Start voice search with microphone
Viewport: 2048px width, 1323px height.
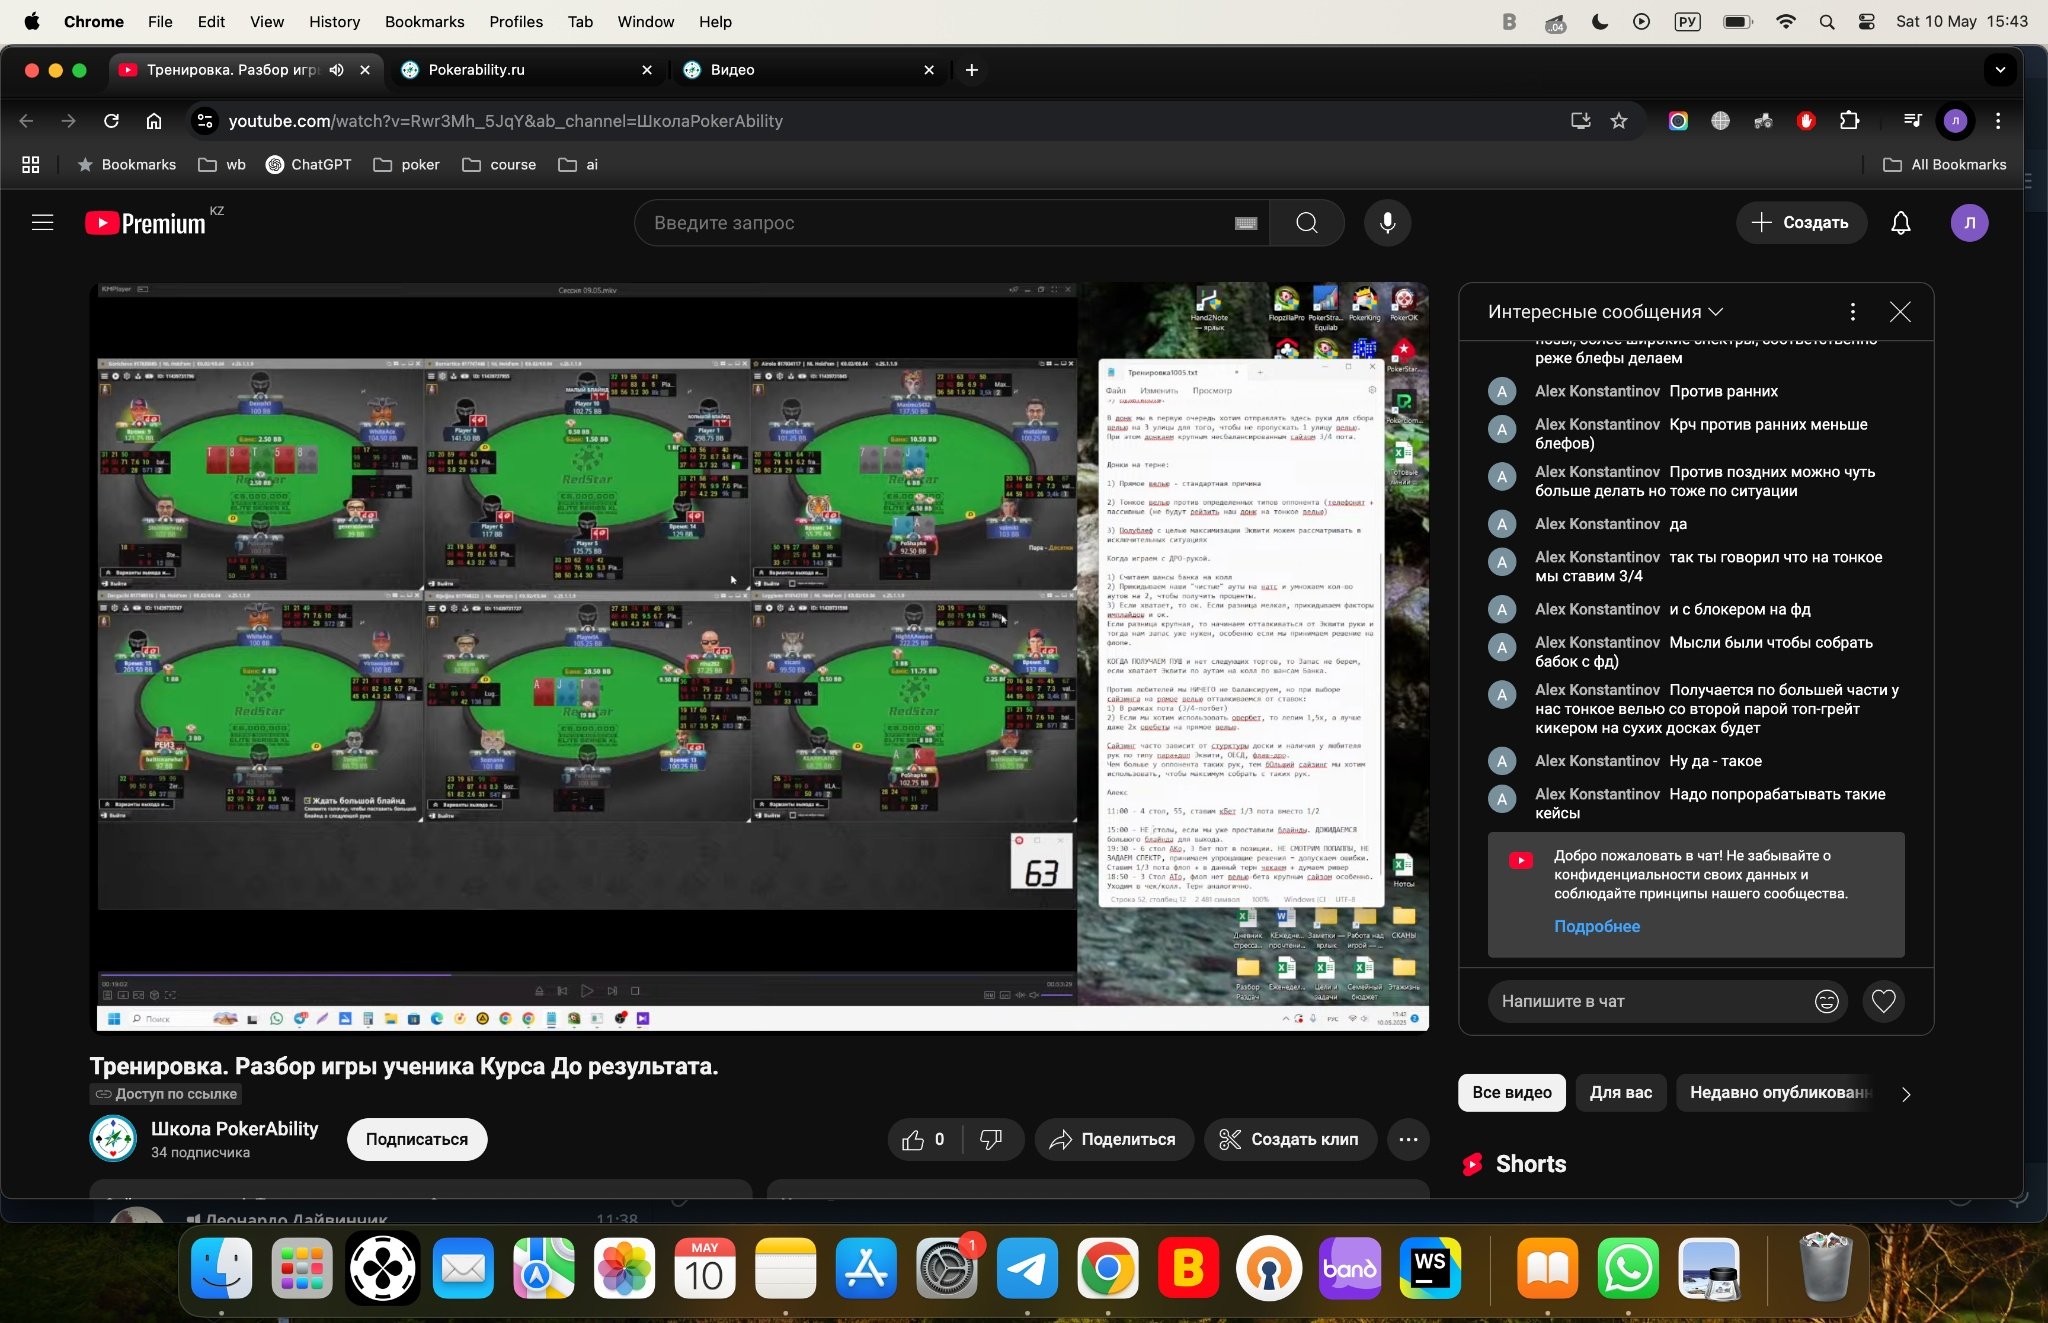[x=1387, y=222]
